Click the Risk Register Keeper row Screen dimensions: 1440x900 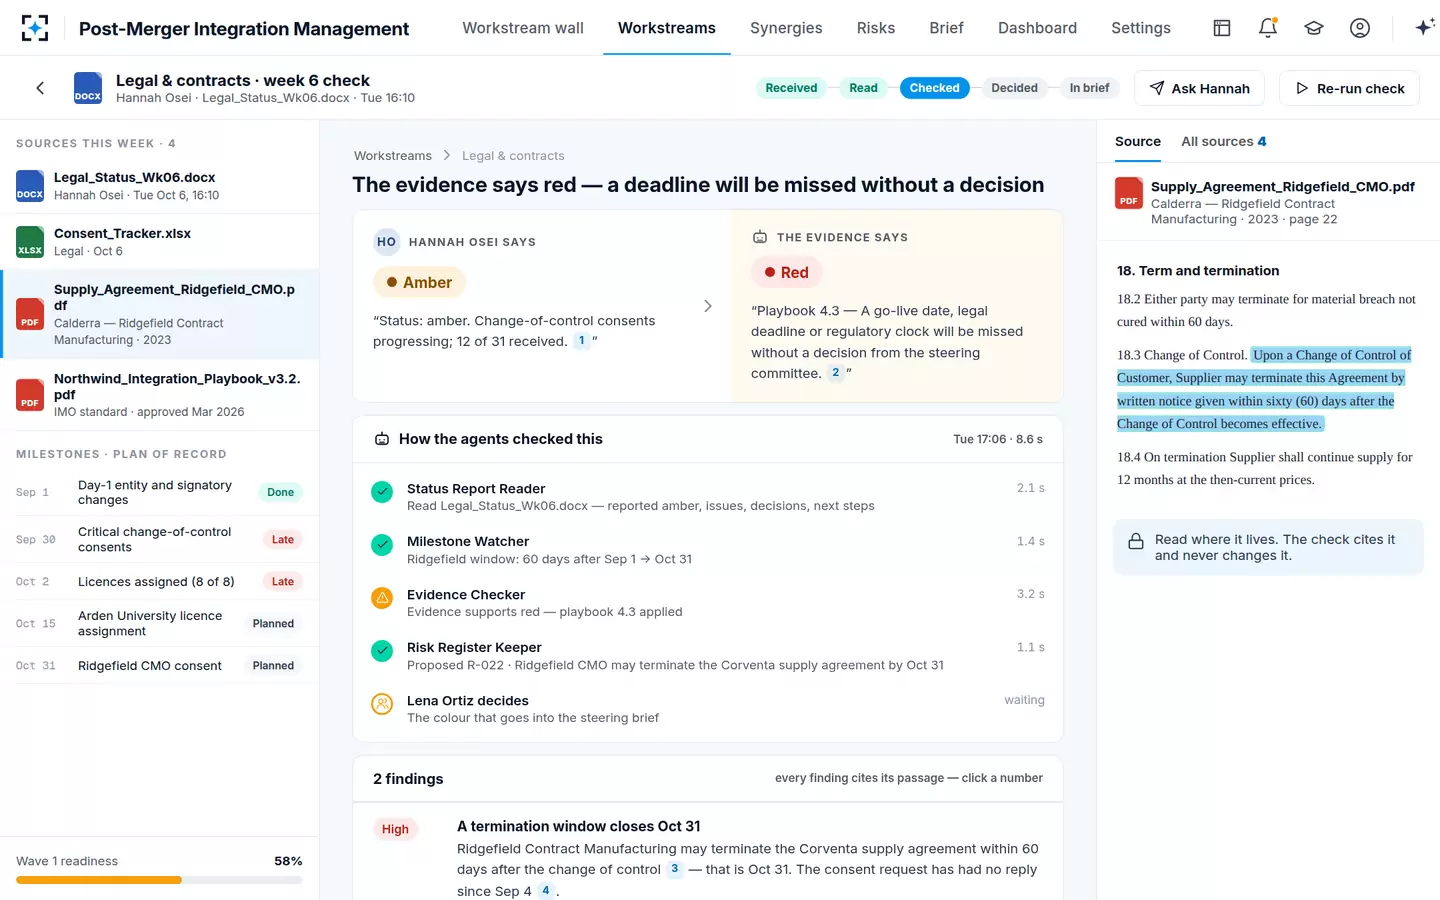pyautogui.click(x=708, y=655)
